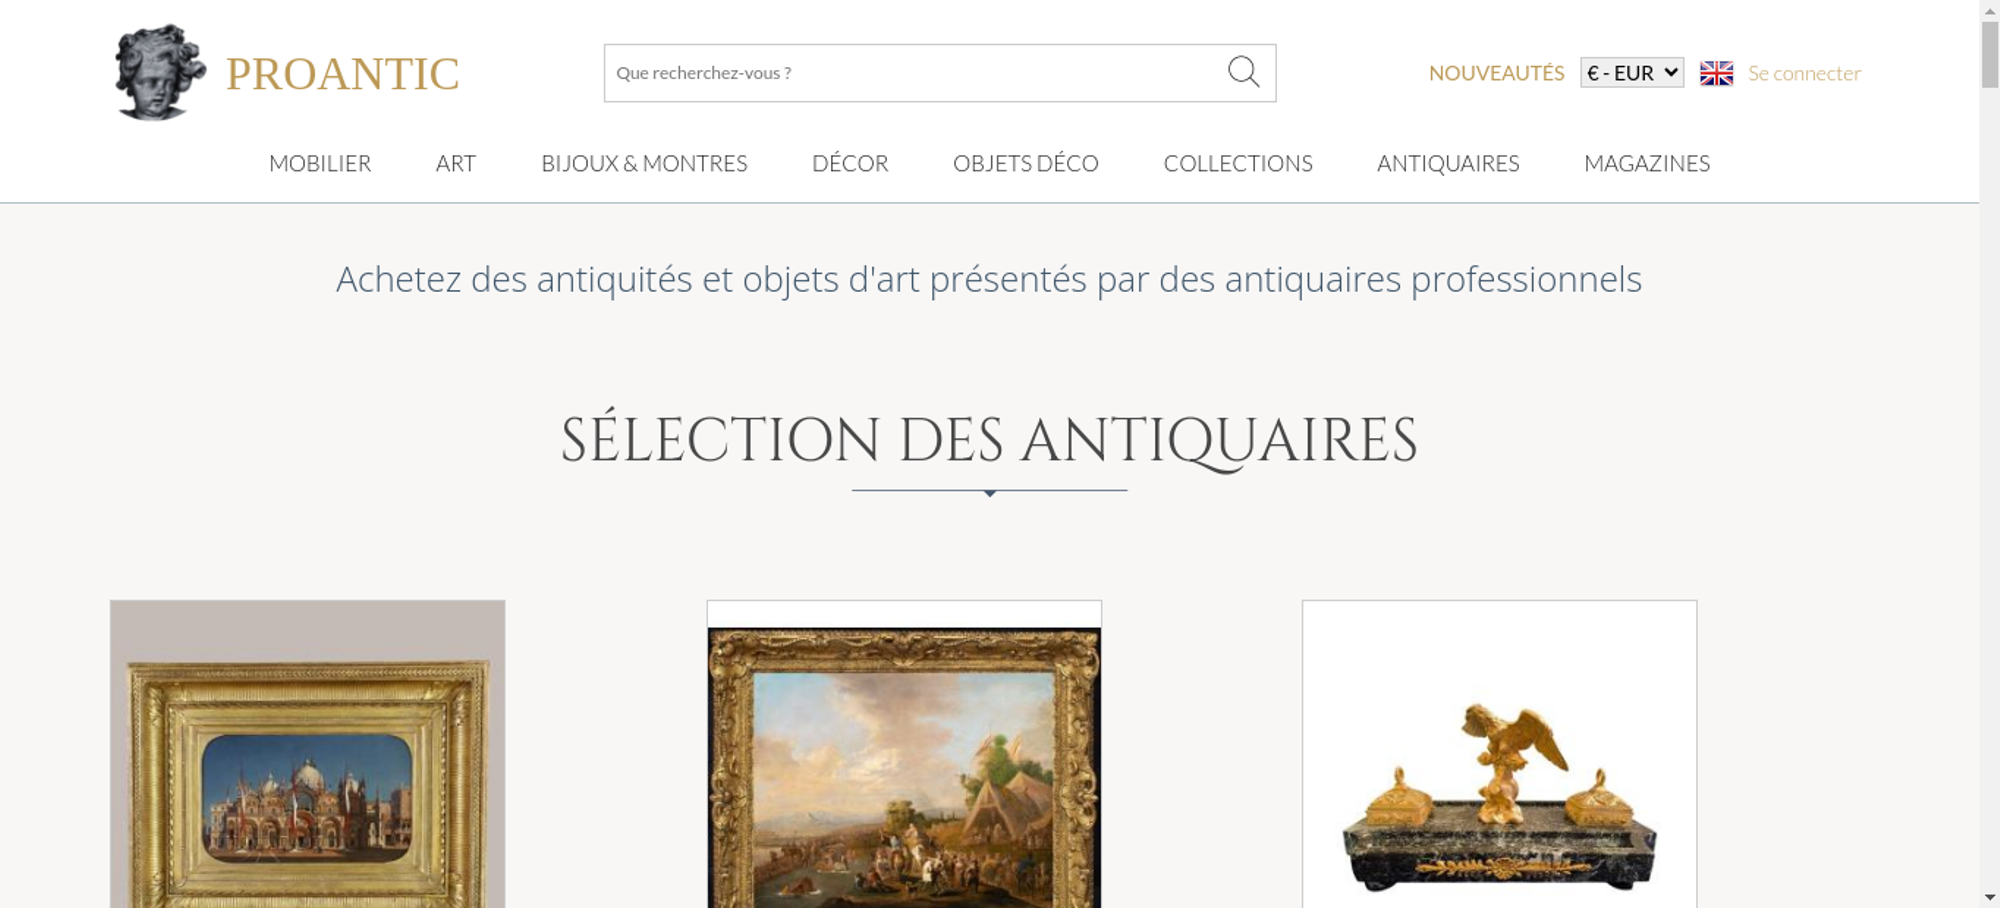2000x908 pixels.
Task: Open the DÉCOR menu
Action: (850, 163)
